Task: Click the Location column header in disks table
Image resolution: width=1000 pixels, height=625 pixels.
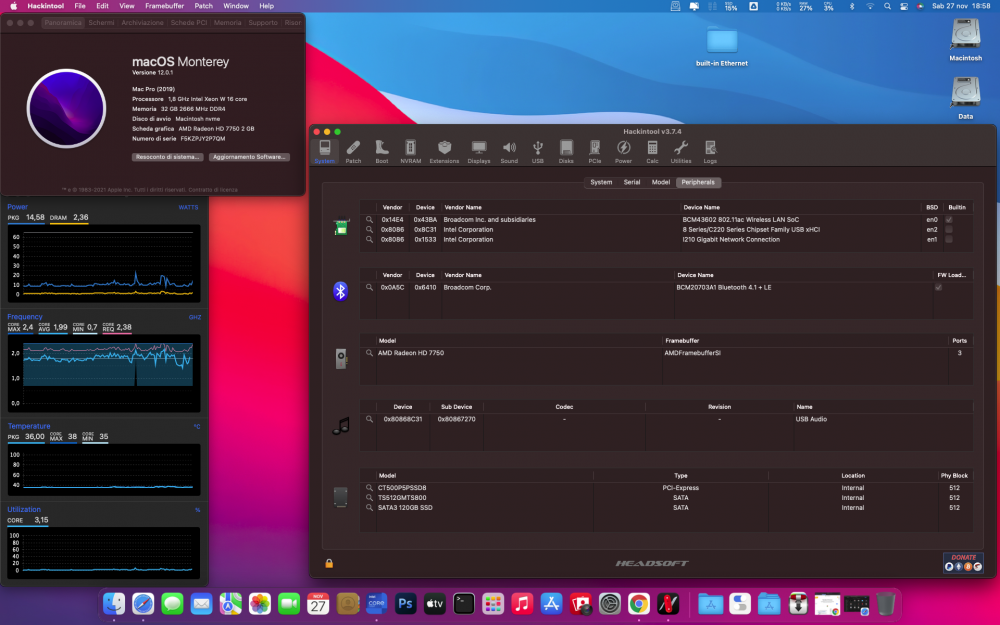Action: point(853,476)
